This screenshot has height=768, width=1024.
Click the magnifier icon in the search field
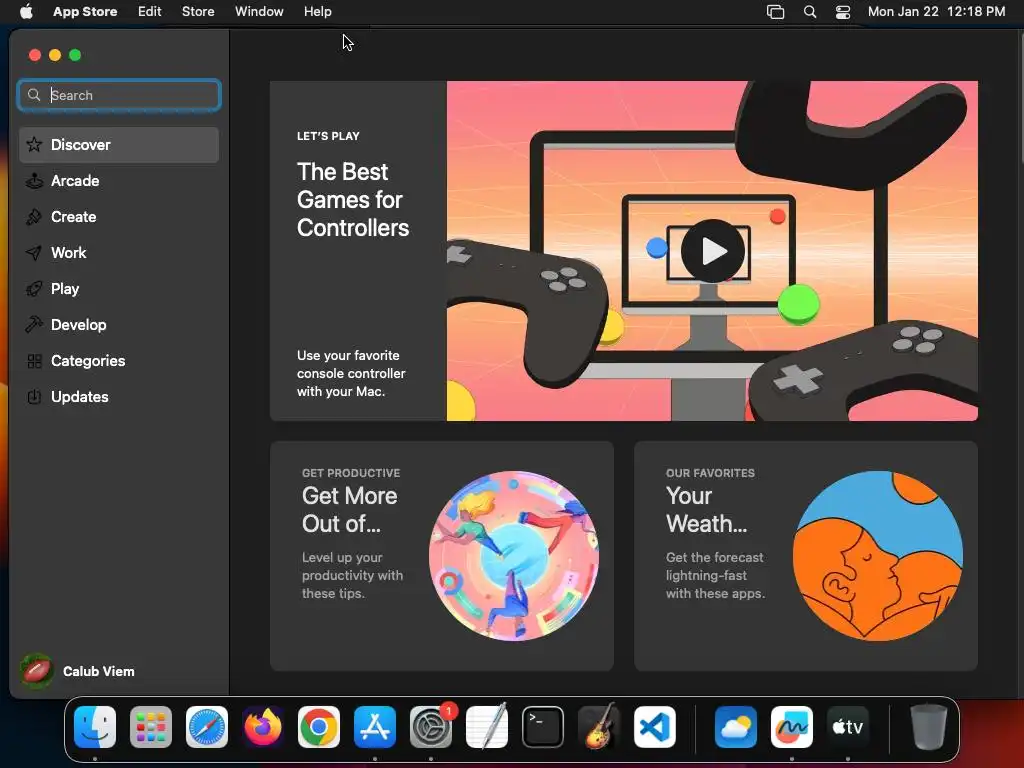[x=34, y=95]
